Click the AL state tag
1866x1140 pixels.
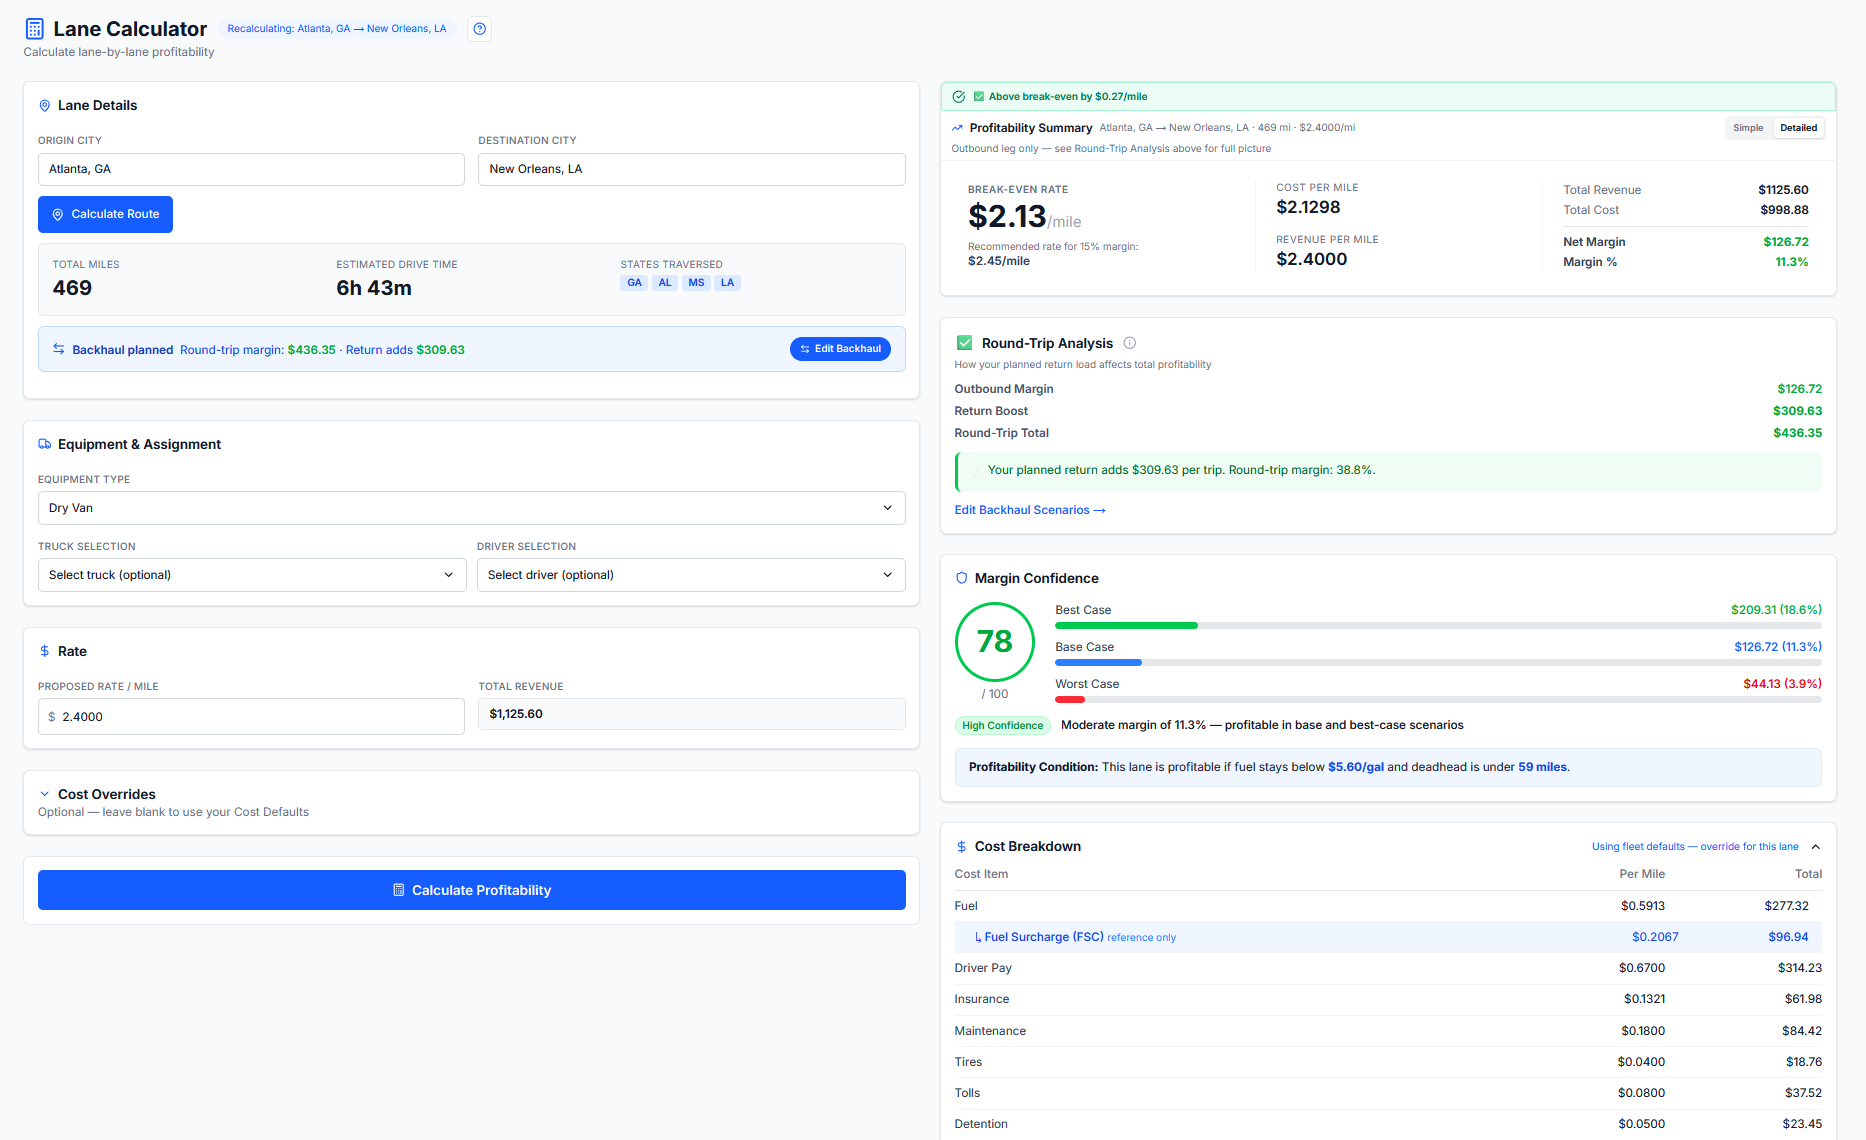coord(665,283)
